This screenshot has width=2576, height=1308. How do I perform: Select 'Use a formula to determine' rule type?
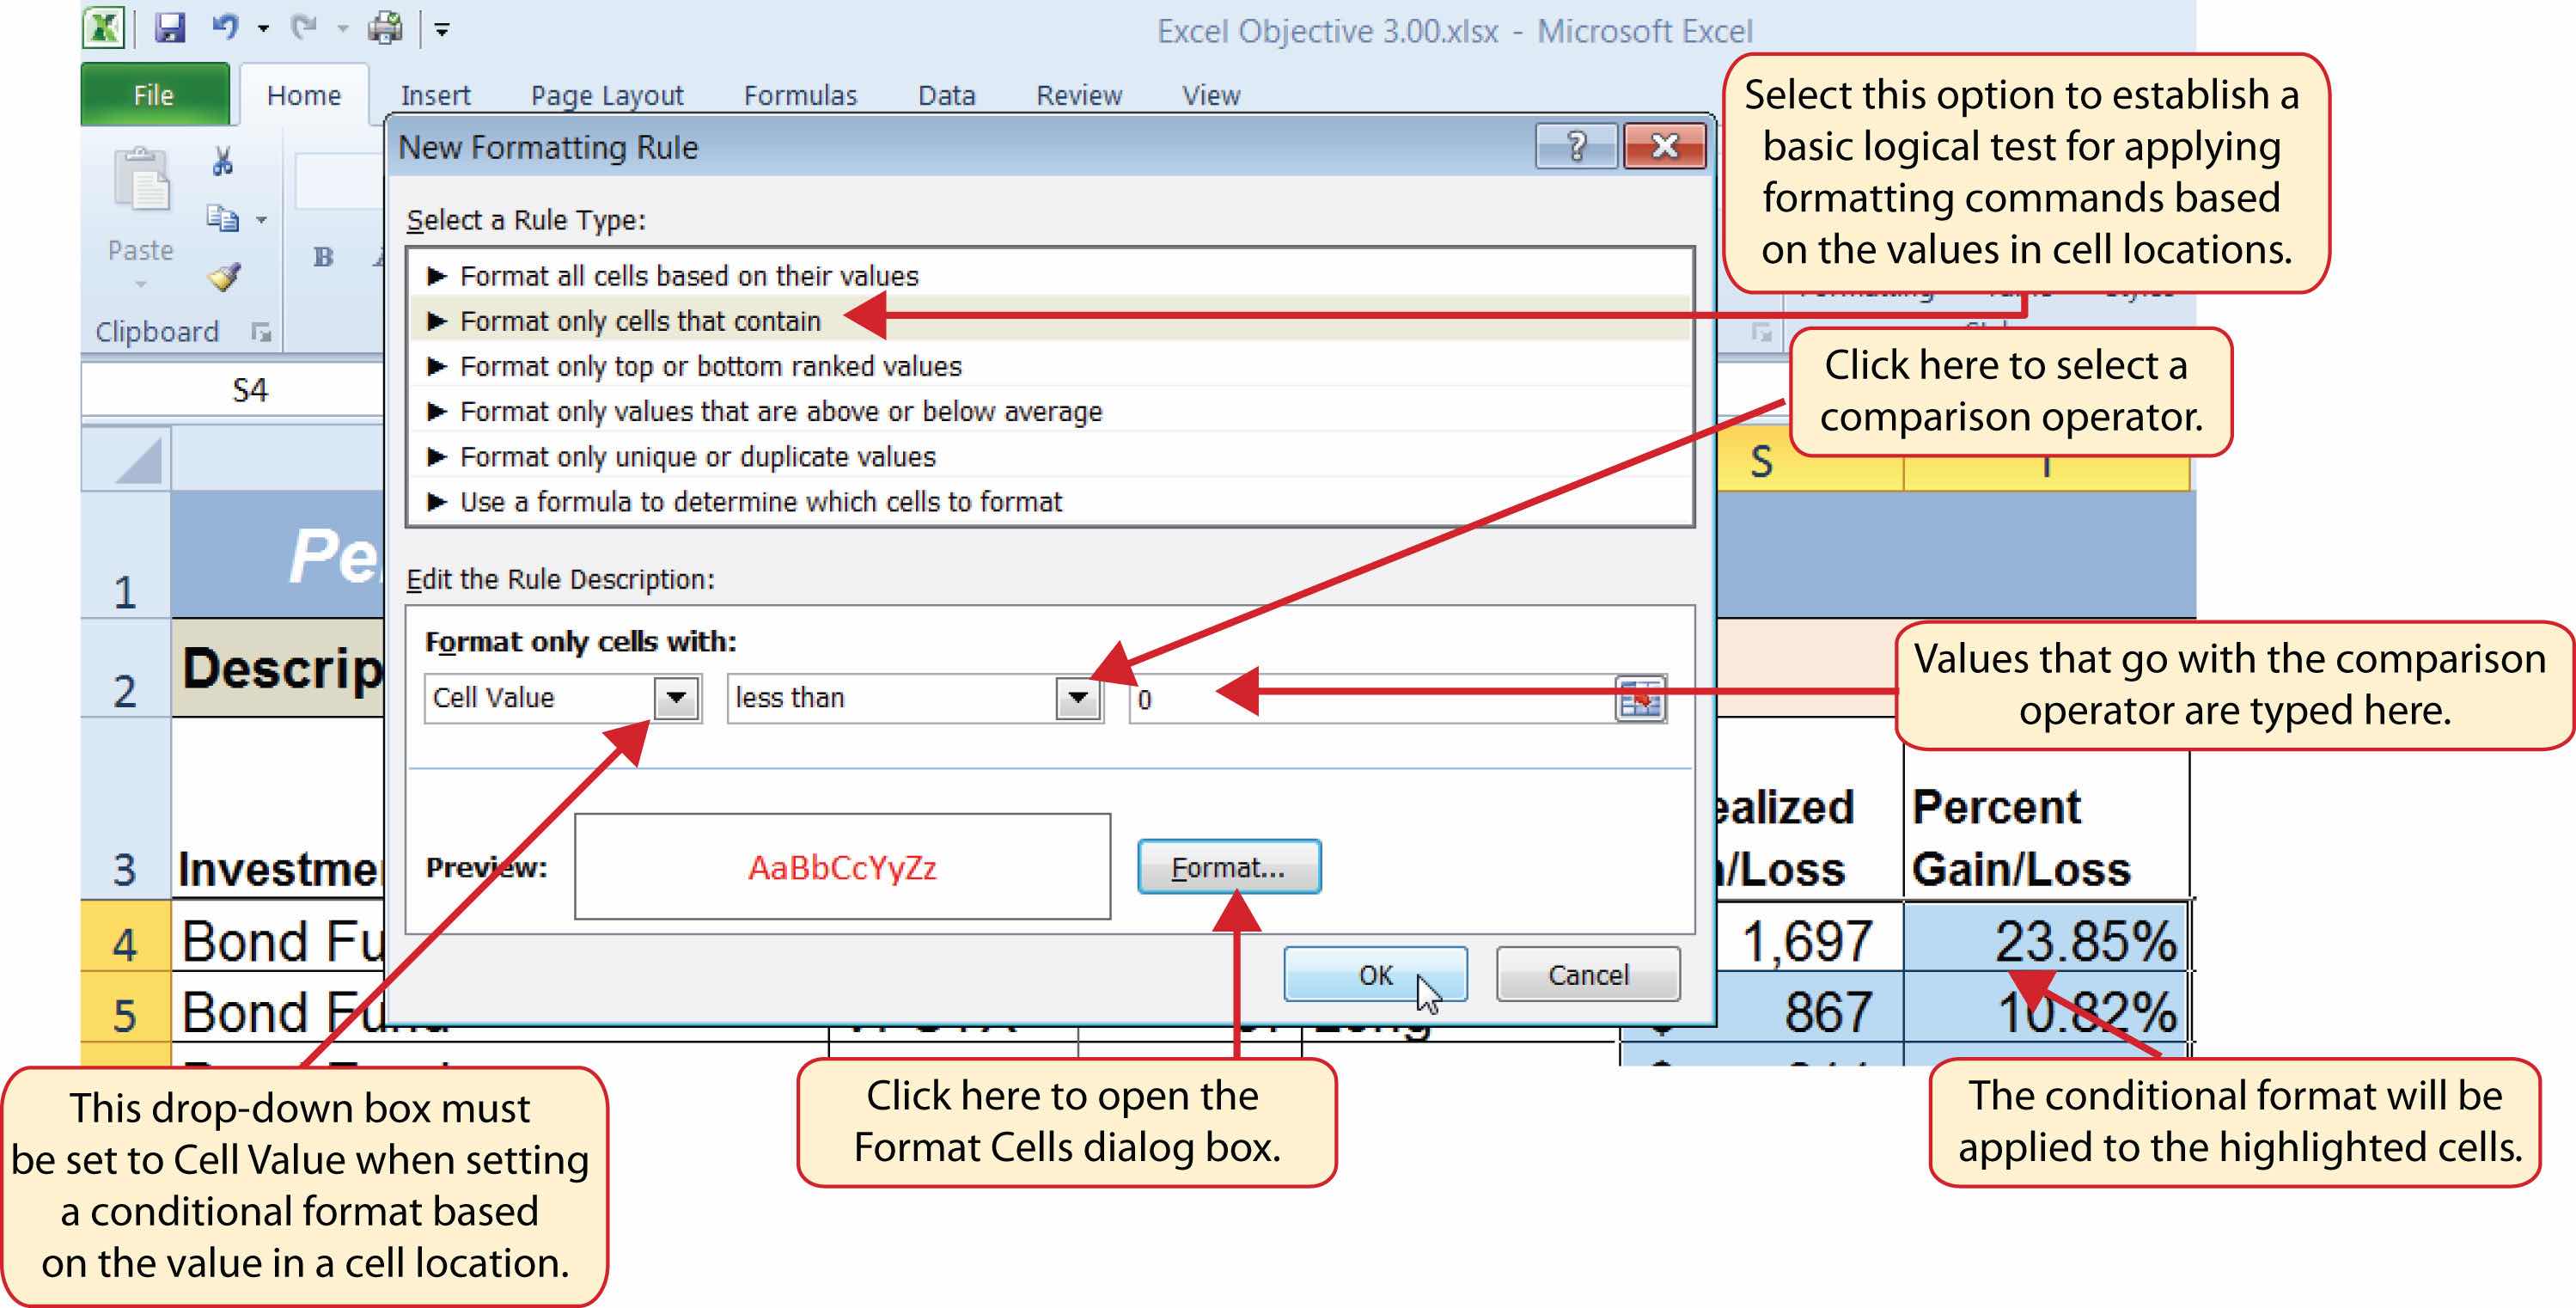coord(760,502)
